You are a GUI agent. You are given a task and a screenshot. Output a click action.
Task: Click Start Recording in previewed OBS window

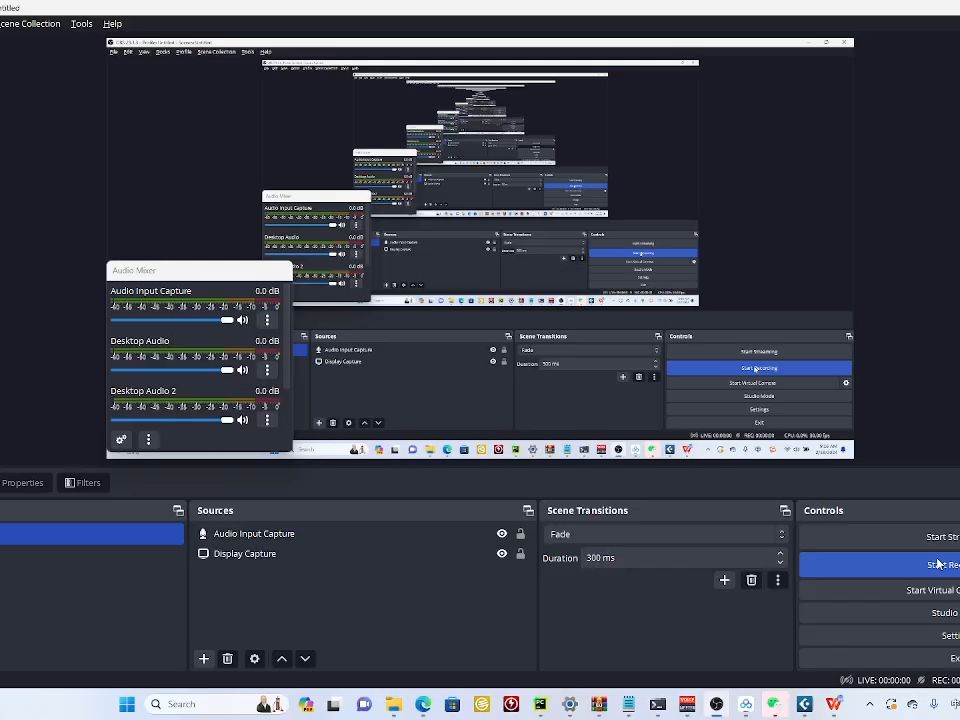[x=759, y=368]
